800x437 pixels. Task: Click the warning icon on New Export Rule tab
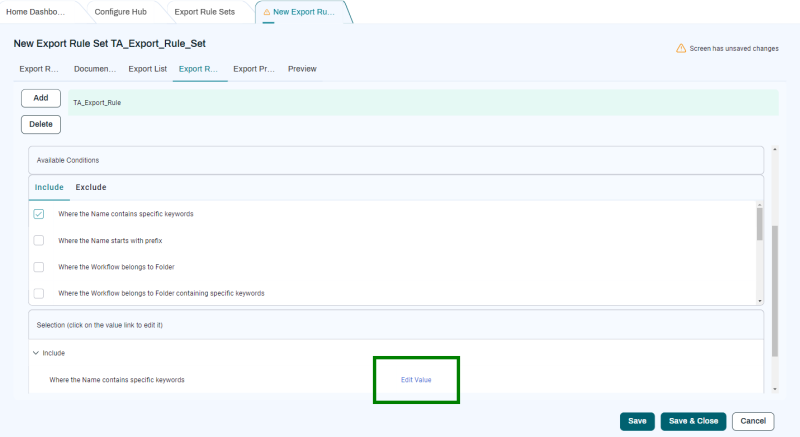267,12
